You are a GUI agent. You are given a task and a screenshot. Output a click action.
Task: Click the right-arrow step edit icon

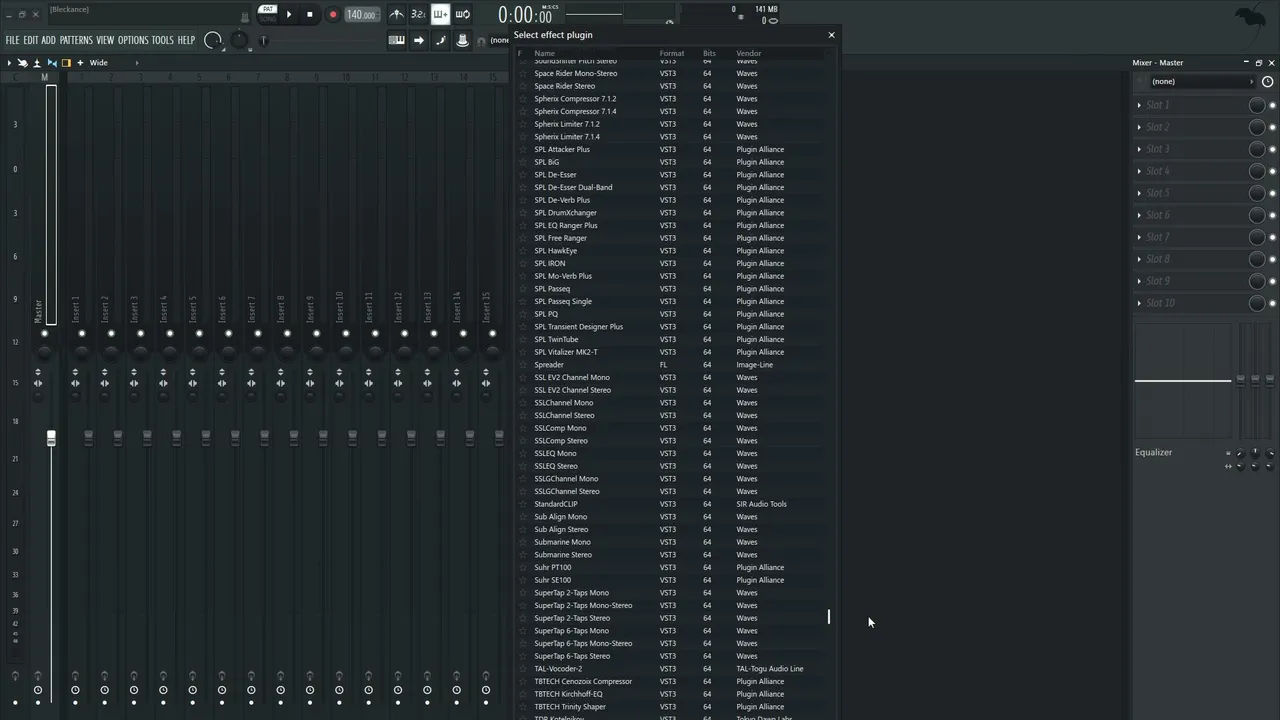pyautogui.click(x=419, y=40)
